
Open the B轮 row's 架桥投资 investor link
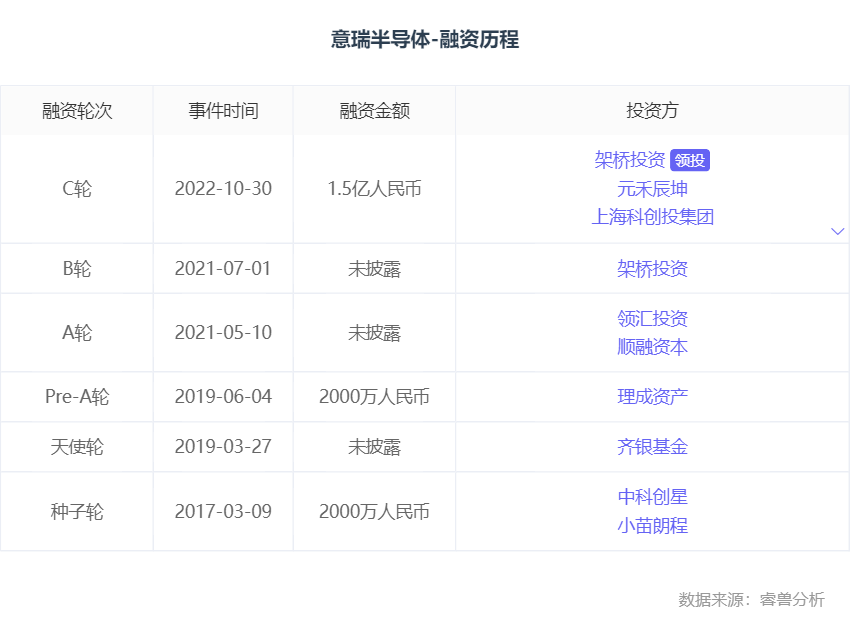pos(652,269)
